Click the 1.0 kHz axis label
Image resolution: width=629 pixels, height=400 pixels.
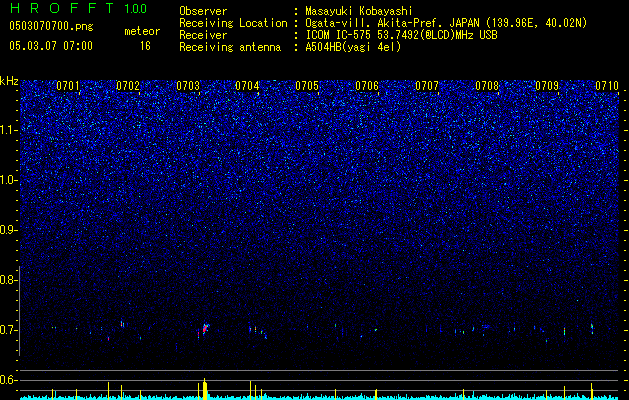[9, 180]
